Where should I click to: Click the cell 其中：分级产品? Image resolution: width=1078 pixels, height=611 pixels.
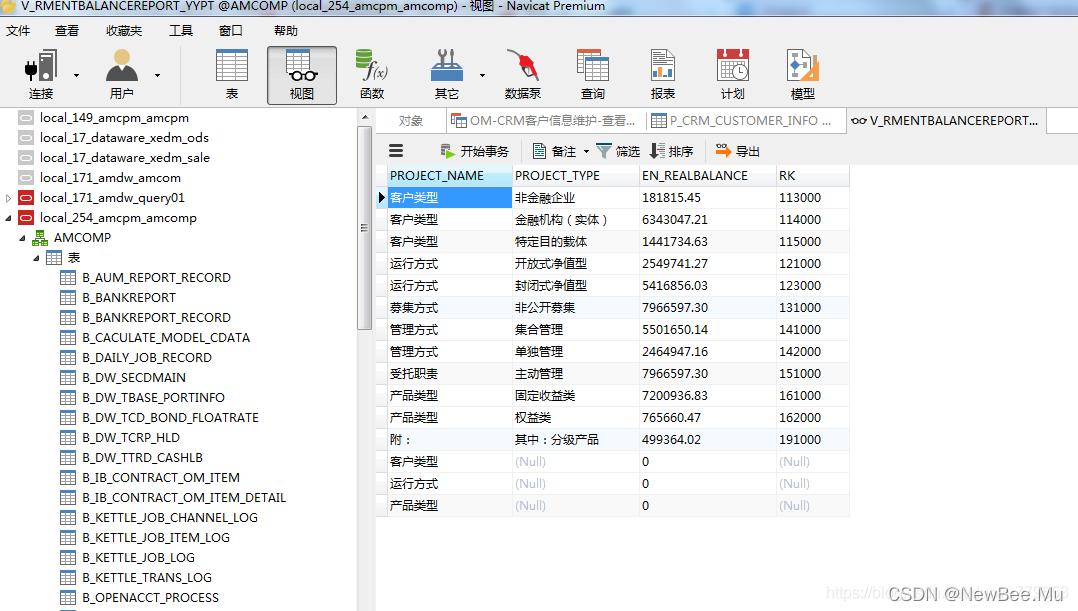pos(575,439)
